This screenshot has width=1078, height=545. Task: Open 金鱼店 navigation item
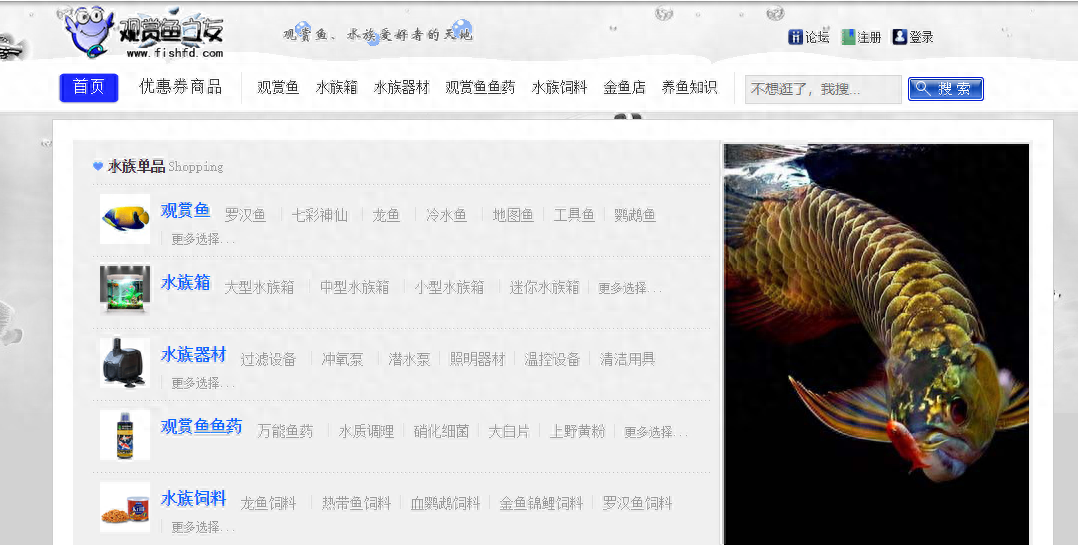click(x=624, y=88)
